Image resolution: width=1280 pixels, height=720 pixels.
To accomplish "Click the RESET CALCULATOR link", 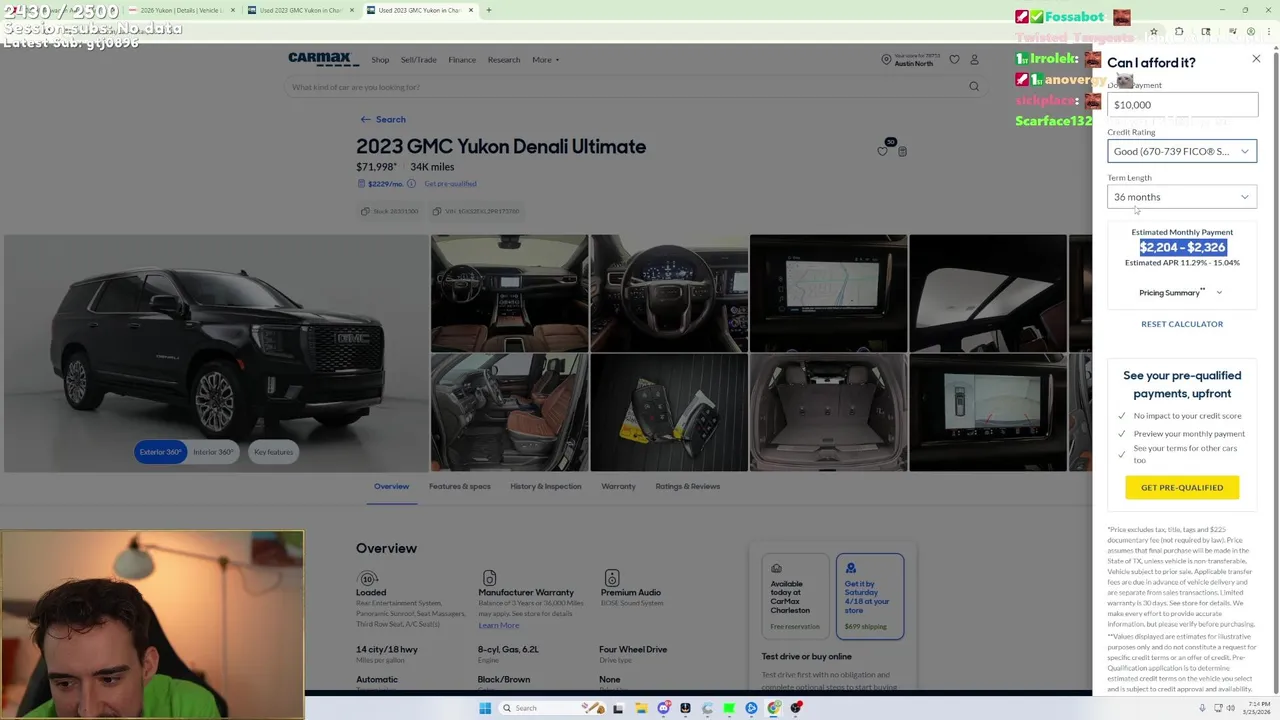I will (x=1182, y=324).
